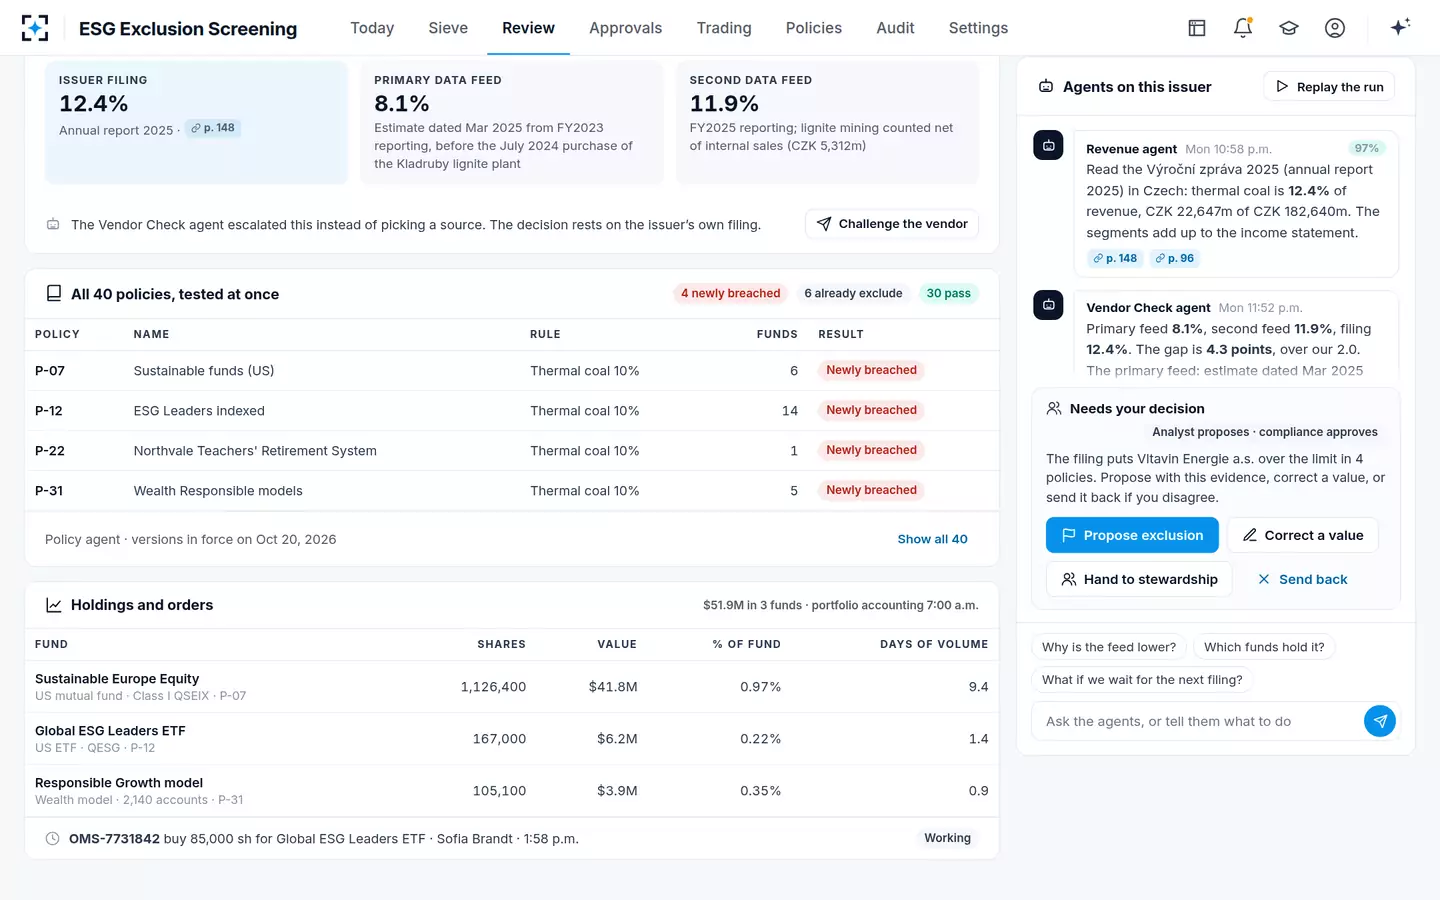
Task: Open order OMS-7731842 entry
Action: (512, 839)
